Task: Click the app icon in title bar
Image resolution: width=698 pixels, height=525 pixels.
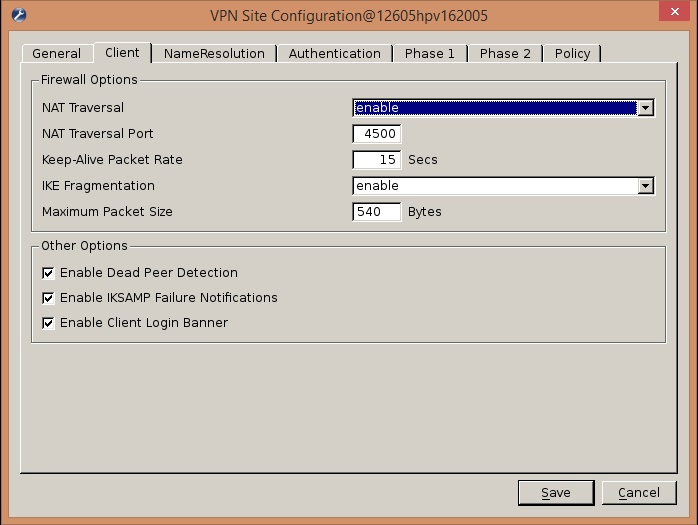Action: tap(18, 16)
